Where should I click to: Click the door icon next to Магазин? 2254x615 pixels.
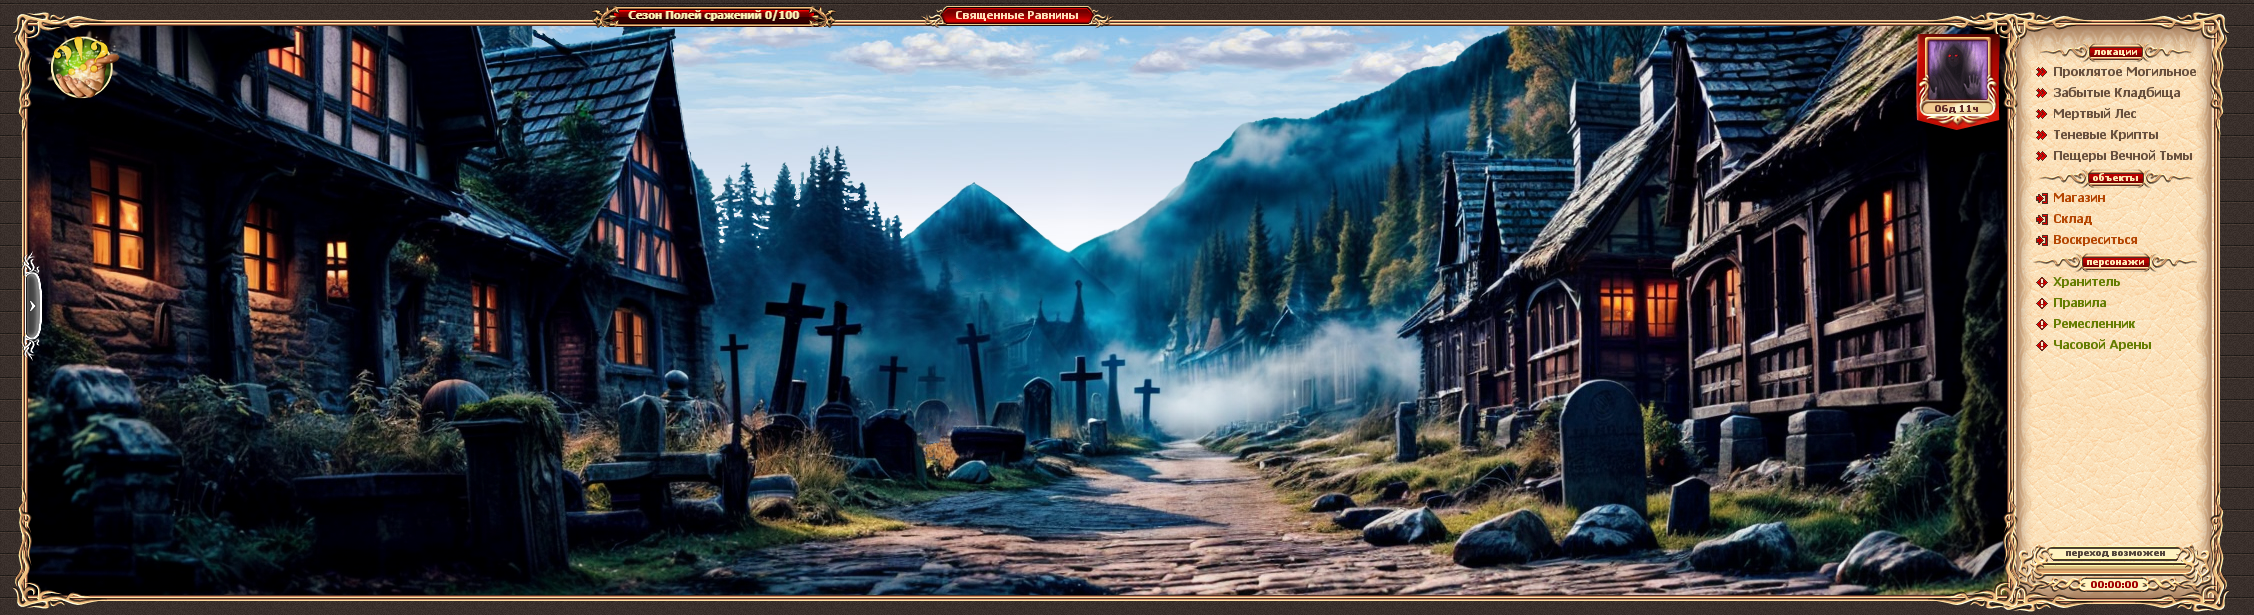(x=2041, y=198)
